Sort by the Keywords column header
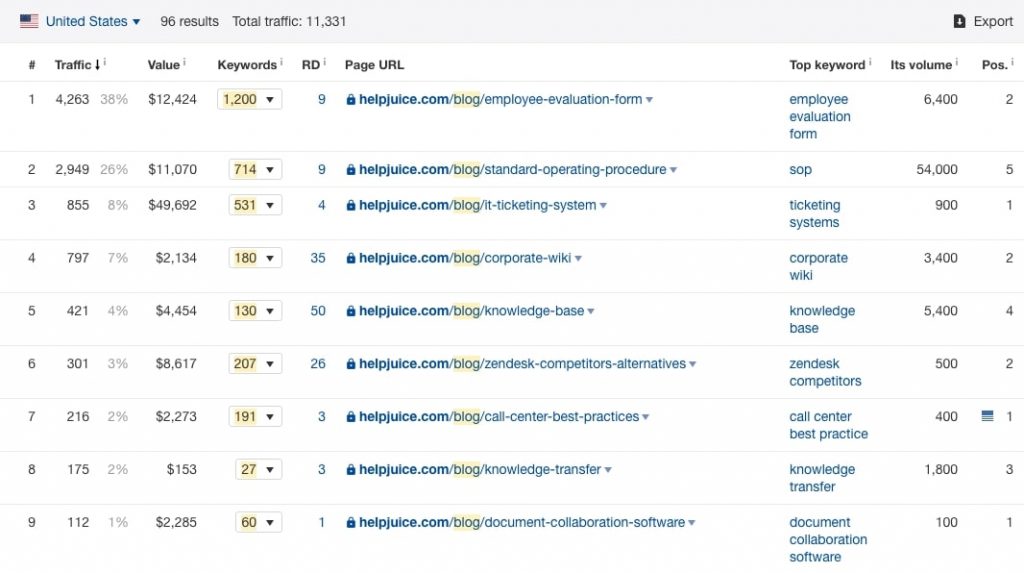The height and width of the screenshot is (573, 1024). (247, 65)
